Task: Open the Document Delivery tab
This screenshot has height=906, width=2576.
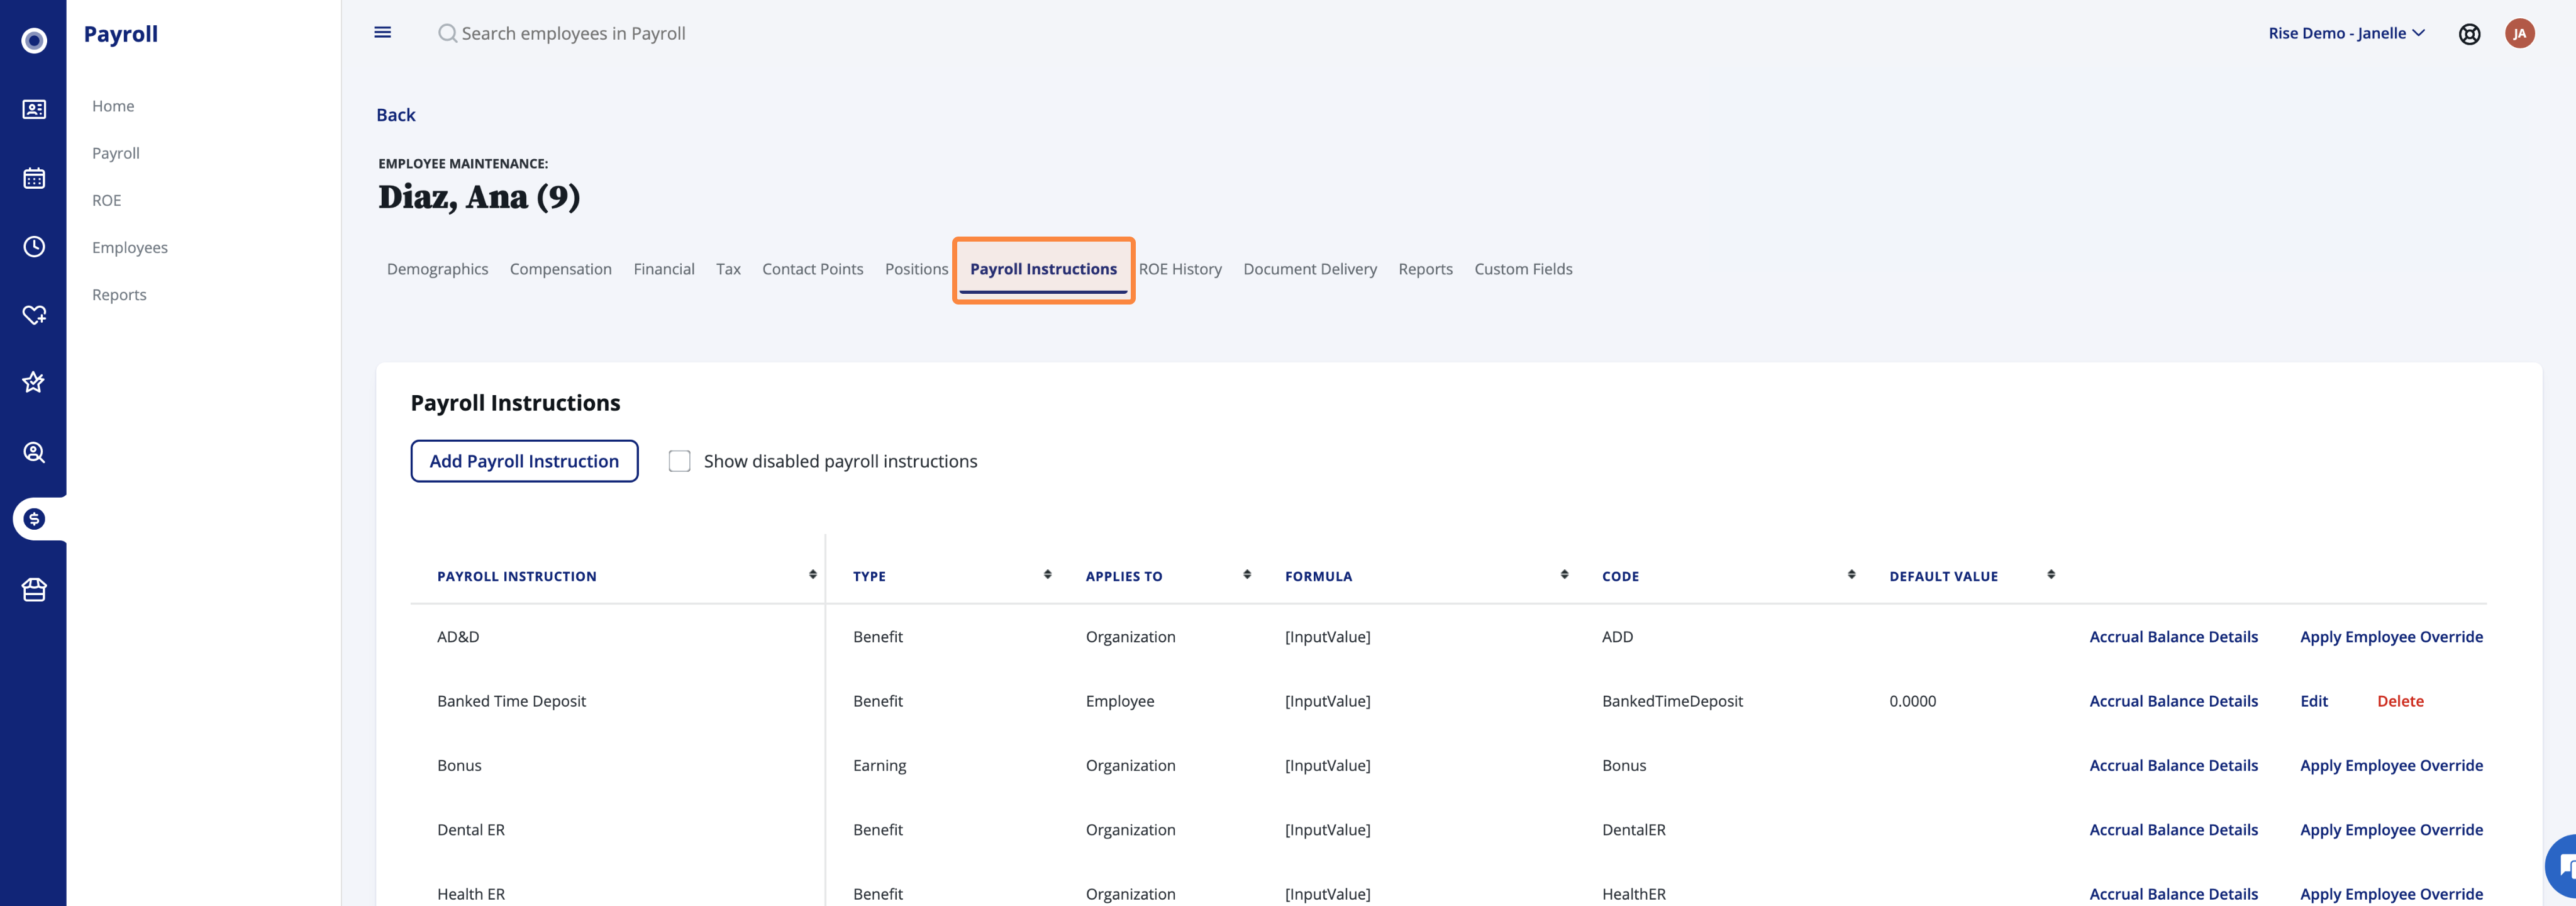Action: 1310,269
